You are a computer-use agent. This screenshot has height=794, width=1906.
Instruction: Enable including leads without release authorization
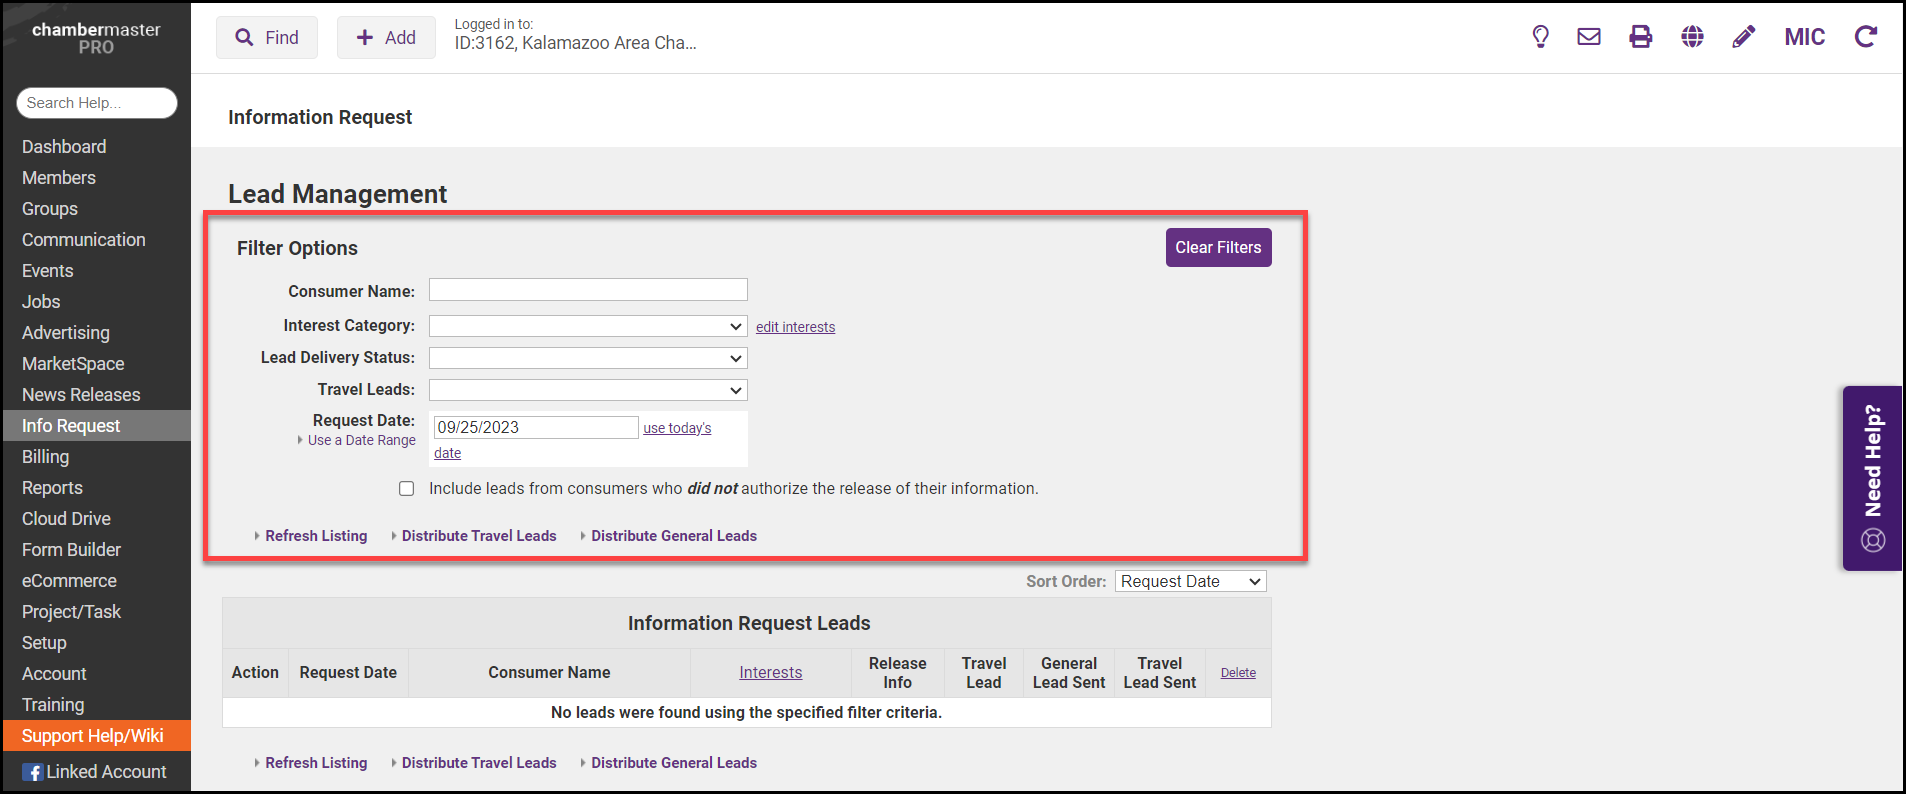point(407,489)
